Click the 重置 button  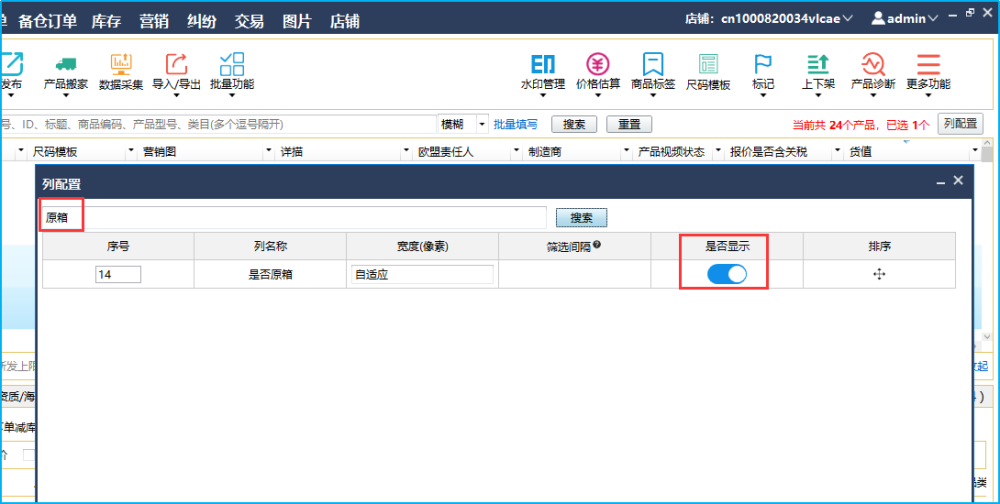(x=629, y=124)
